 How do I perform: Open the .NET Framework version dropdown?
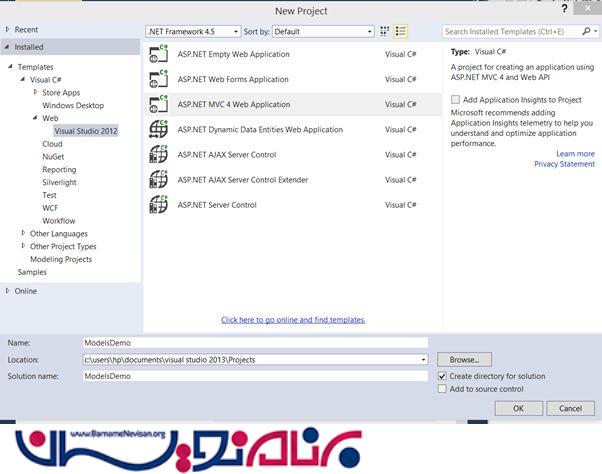pyautogui.click(x=193, y=31)
